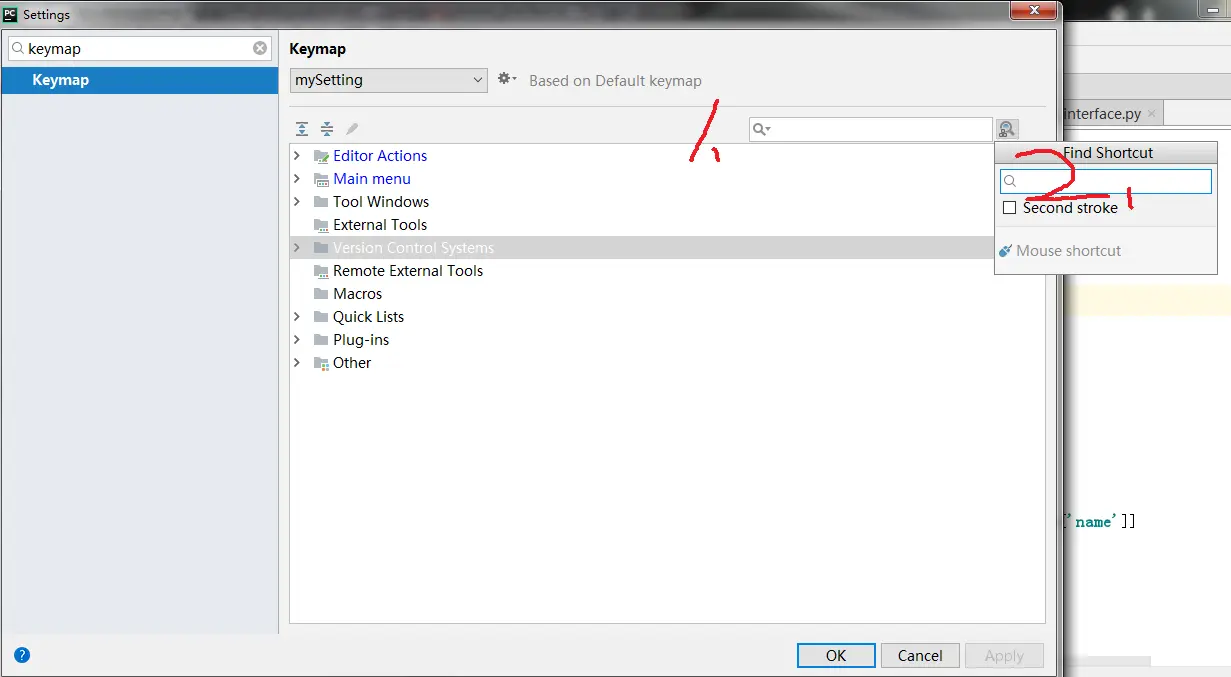Click the Find Shortcut keystroke input field

tap(1106, 181)
